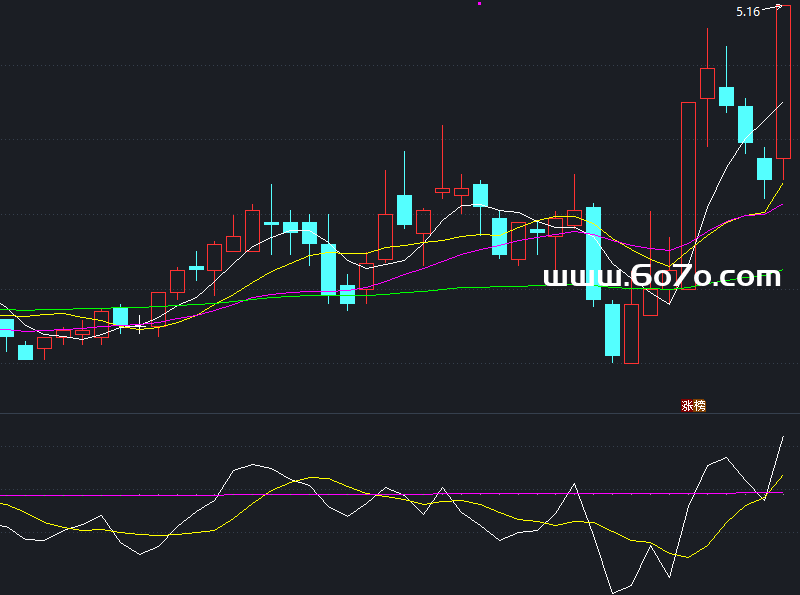Select the magenta moving average line in price chart
Image resolution: width=800 pixels, height=595 pixels.
coord(420,271)
